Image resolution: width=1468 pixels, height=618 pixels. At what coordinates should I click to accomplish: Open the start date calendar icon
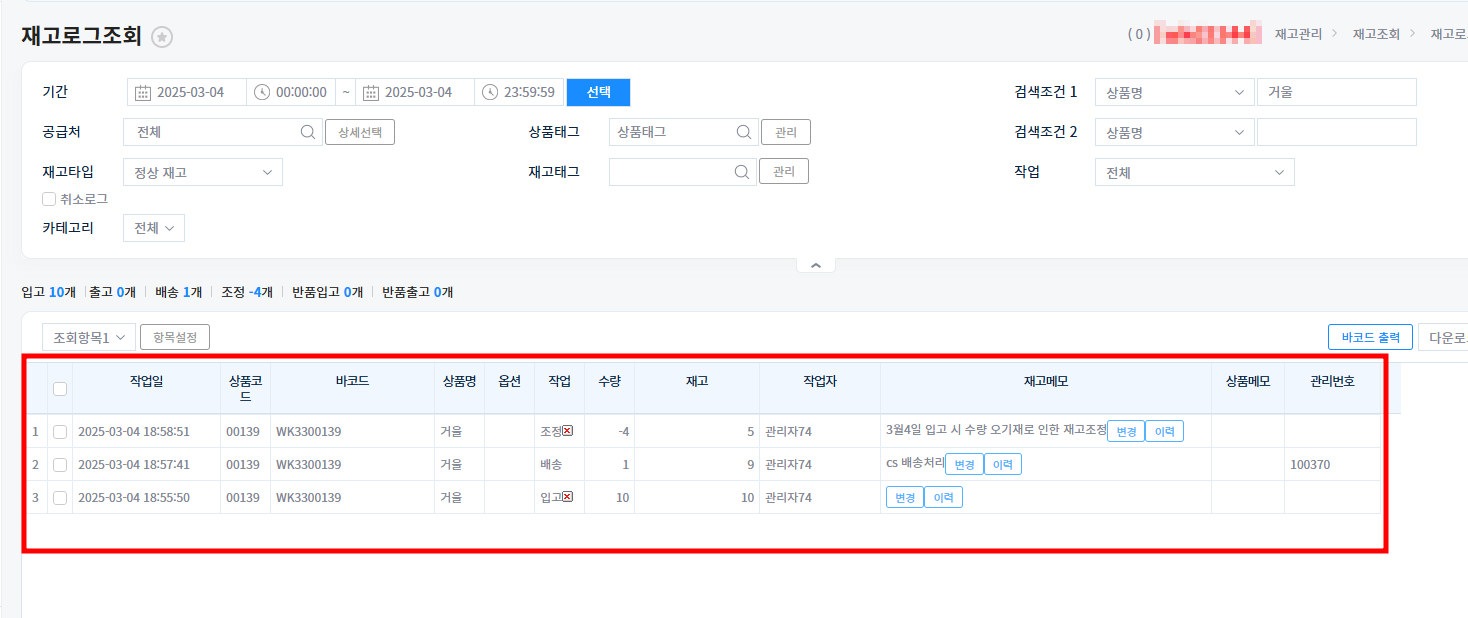coord(143,92)
